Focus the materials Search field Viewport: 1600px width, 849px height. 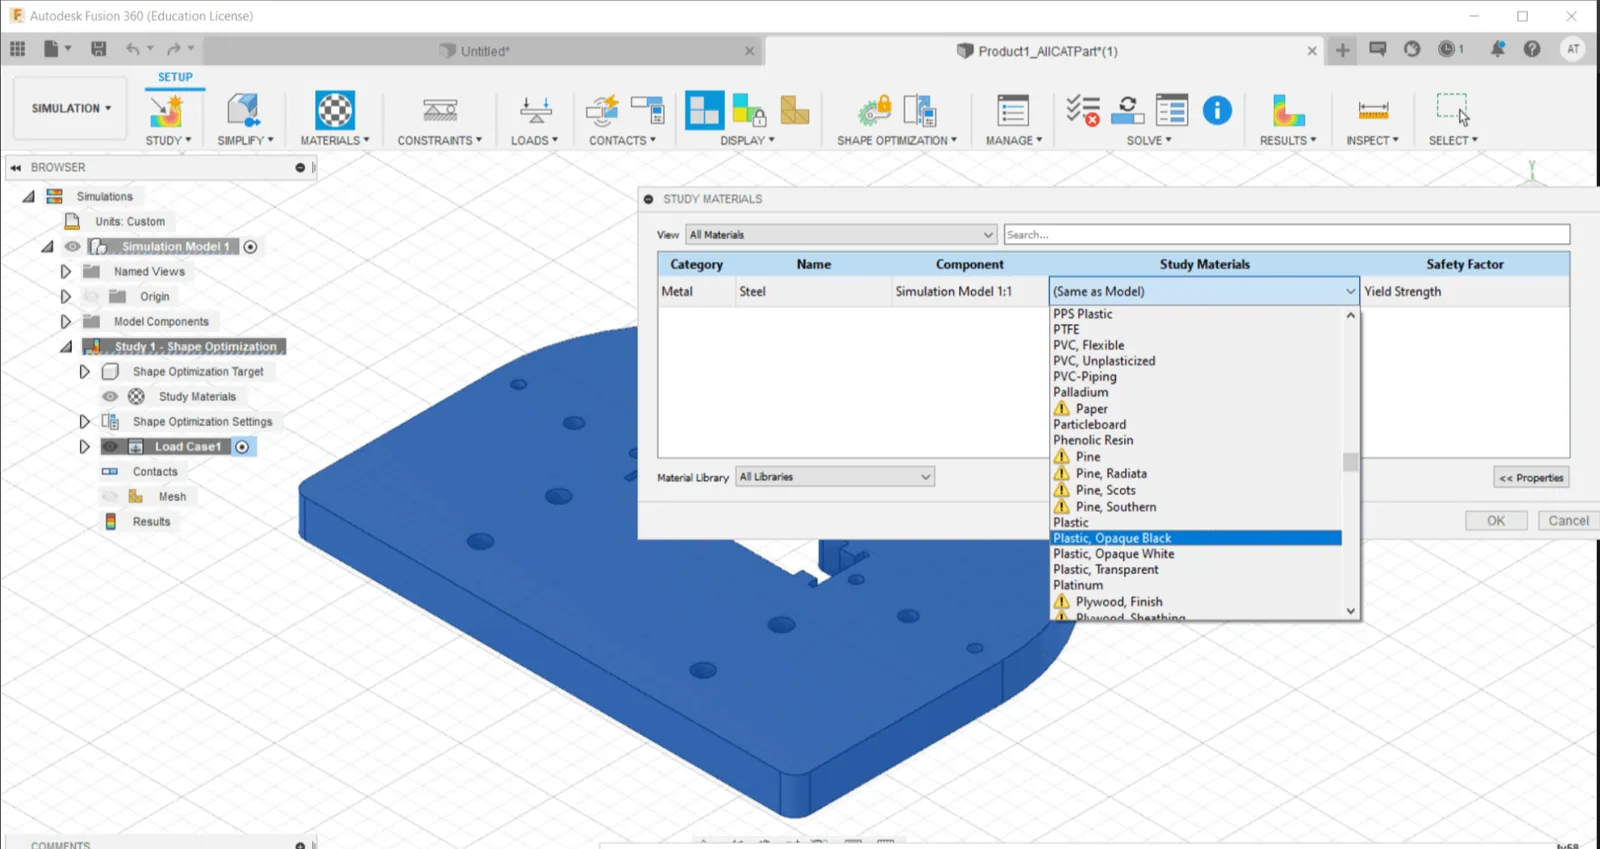click(x=1286, y=235)
